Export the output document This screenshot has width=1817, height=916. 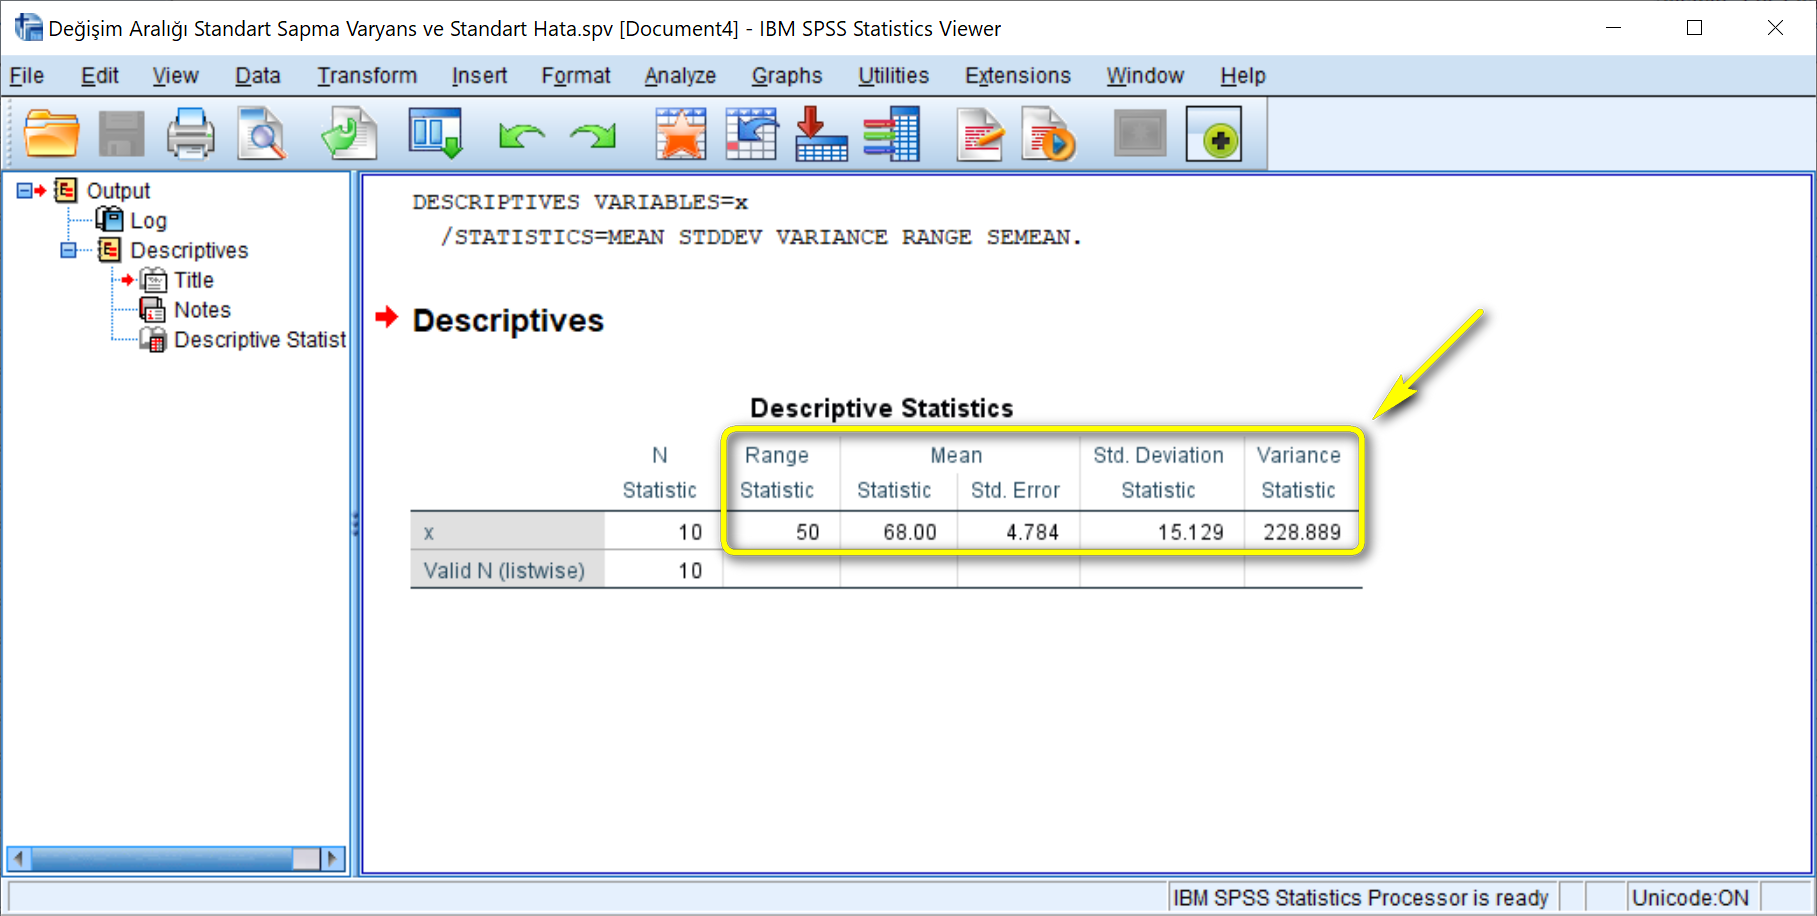coord(348,133)
